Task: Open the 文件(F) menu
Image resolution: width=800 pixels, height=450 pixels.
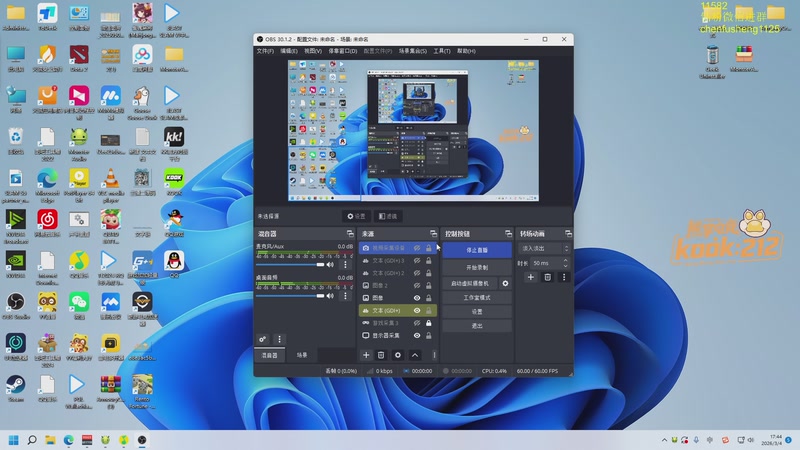Action: point(265,51)
